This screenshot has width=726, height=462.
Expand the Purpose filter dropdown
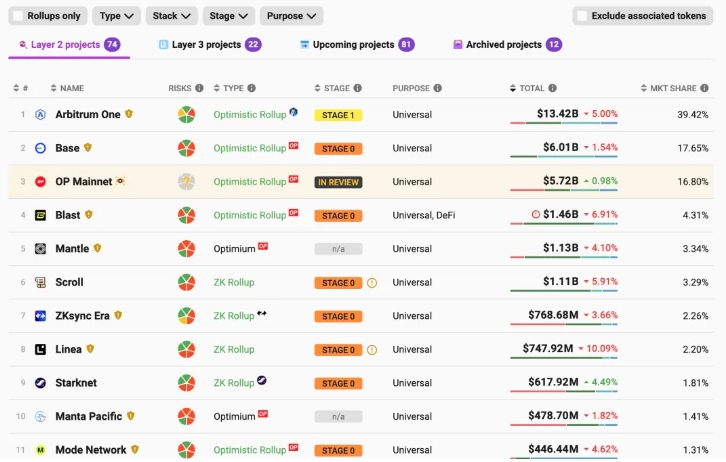pyautogui.click(x=291, y=16)
